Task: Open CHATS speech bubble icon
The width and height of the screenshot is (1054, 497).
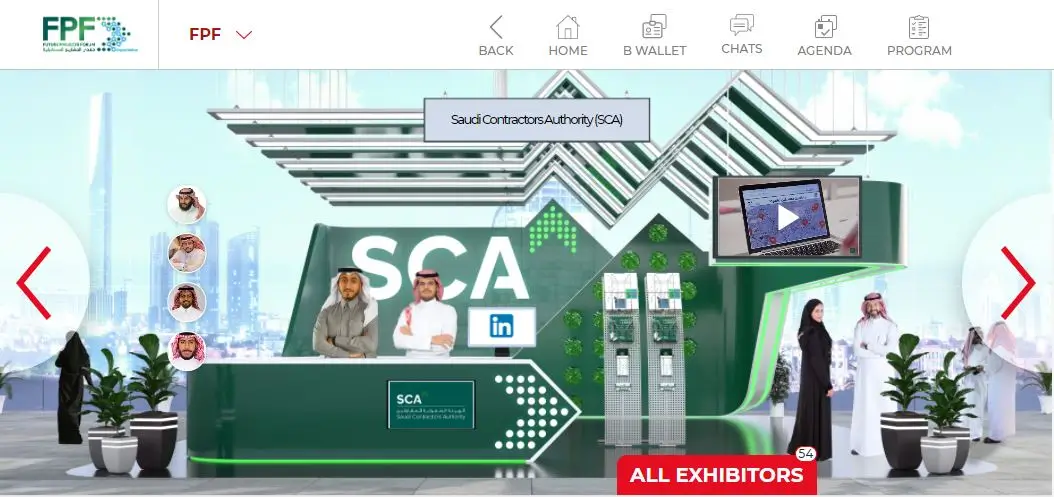Action: [x=741, y=26]
